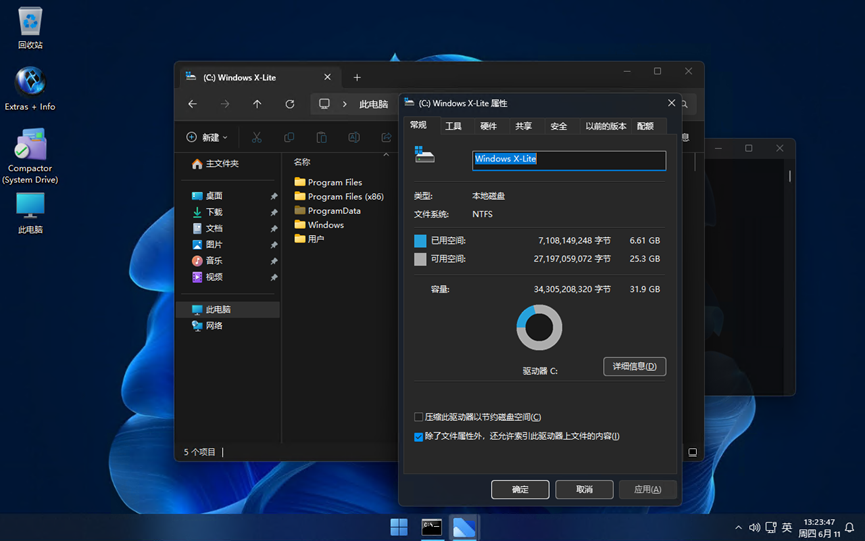Click the Share toolbar icon

pos(386,137)
